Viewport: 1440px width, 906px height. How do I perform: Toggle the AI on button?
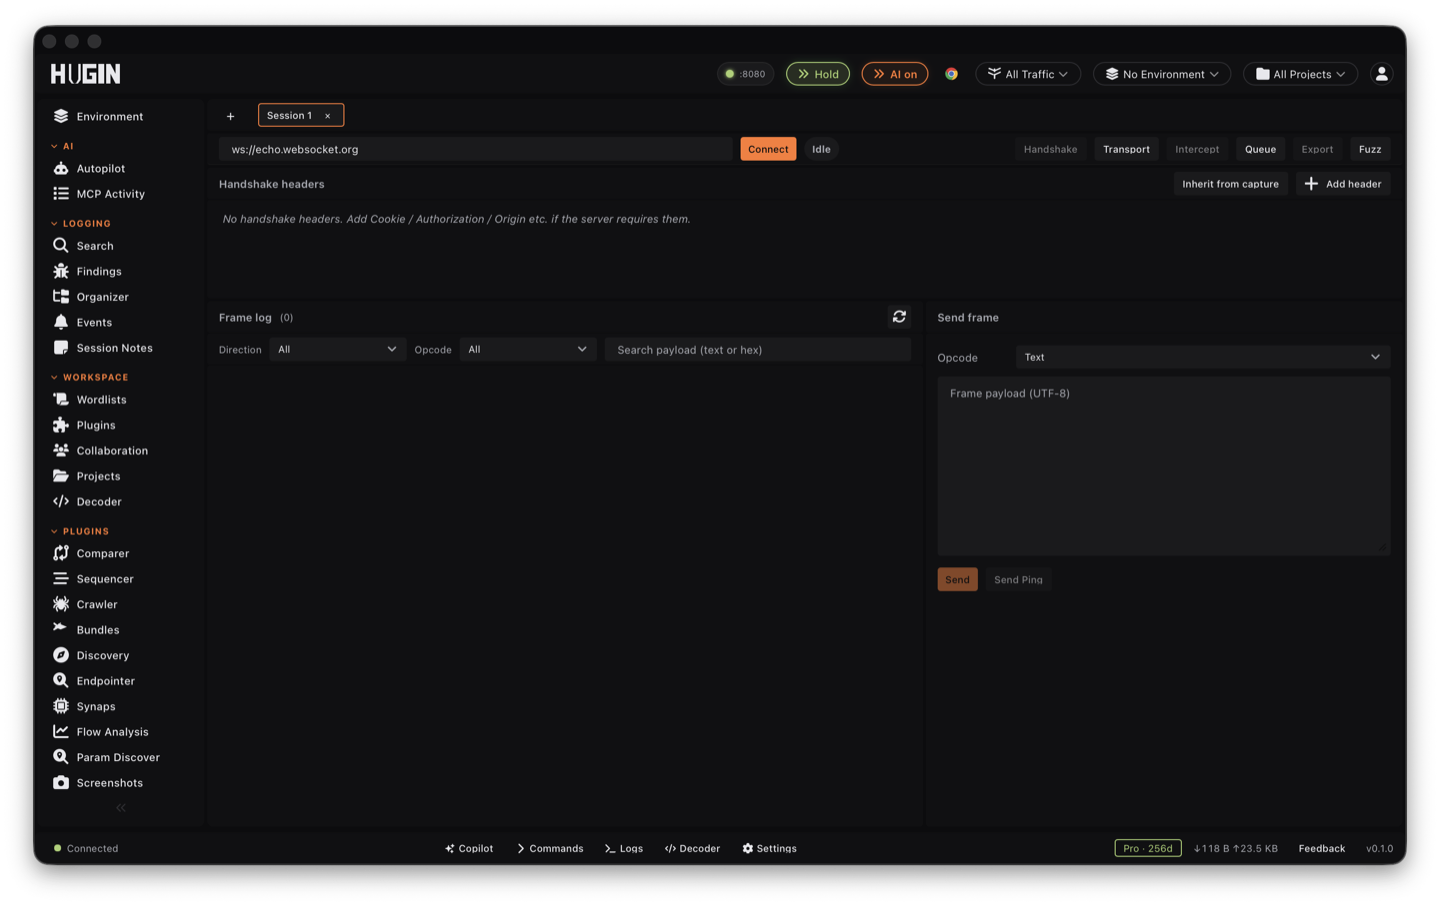click(x=895, y=74)
